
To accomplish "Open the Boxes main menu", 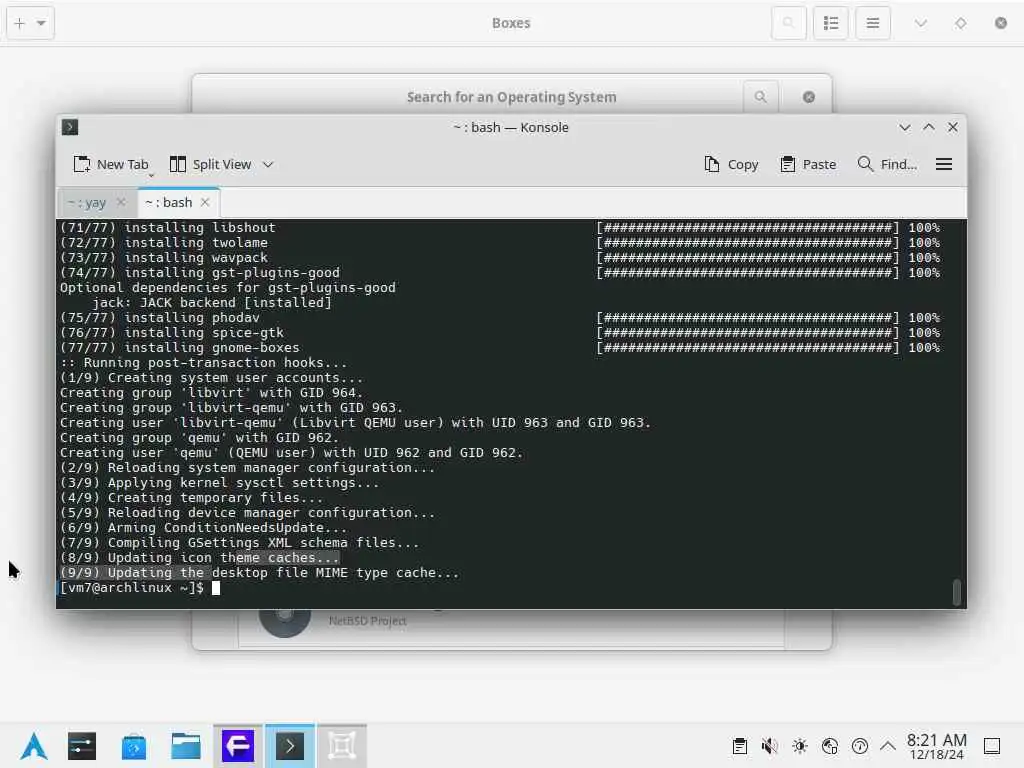I will 873,24.
